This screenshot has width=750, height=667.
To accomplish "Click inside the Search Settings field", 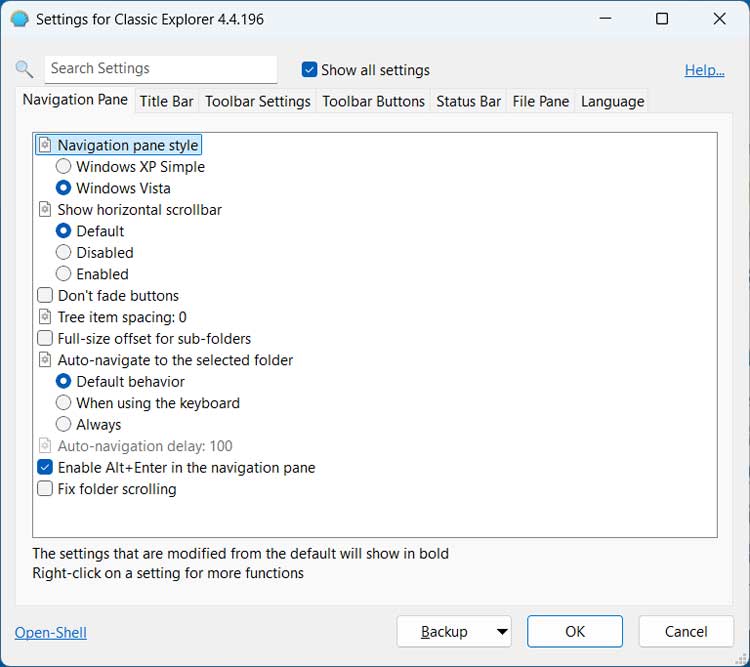I will pyautogui.click(x=161, y=69).
